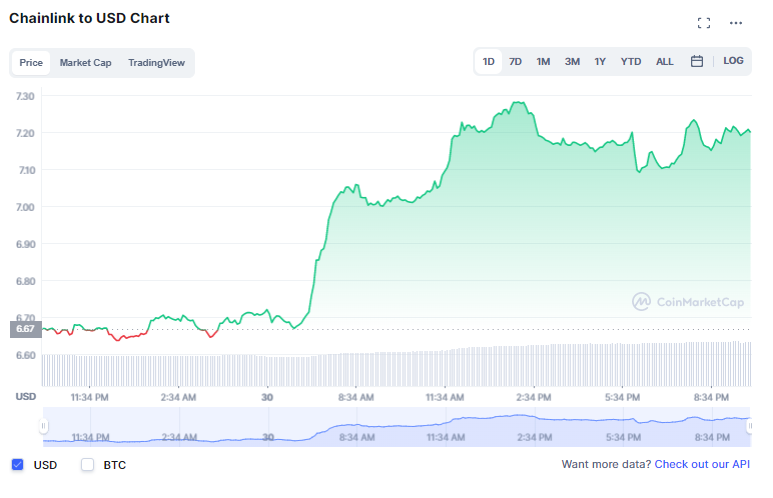Image resolution: width=773 pixels, height=498 pixels.
Task: Open the three-dot more options menu
Action: pyautogui.click(x=736, y=23)
